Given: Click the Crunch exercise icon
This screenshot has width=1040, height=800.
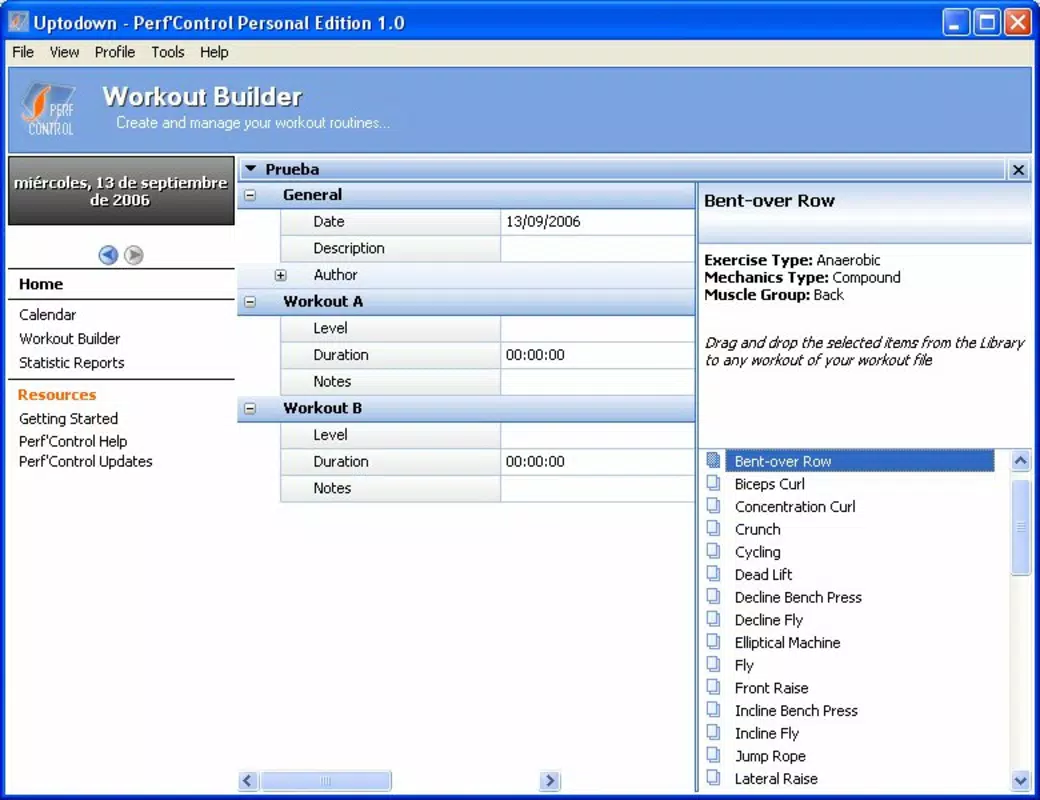Looking at the screenshot, I should coord(713,528).
